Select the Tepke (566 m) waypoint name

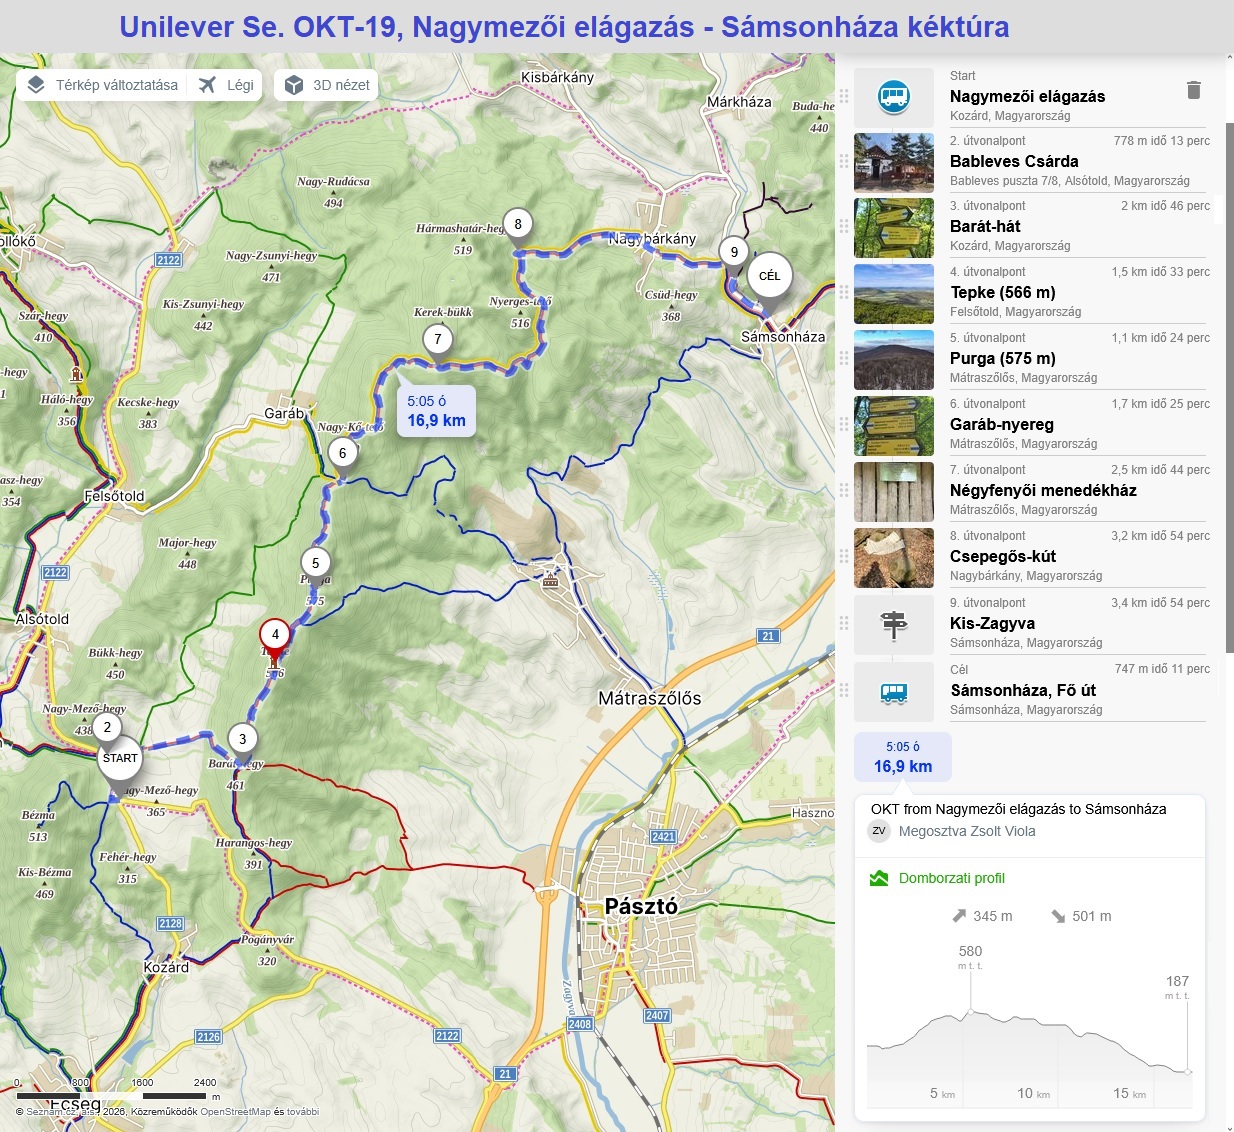[1003, 292]
